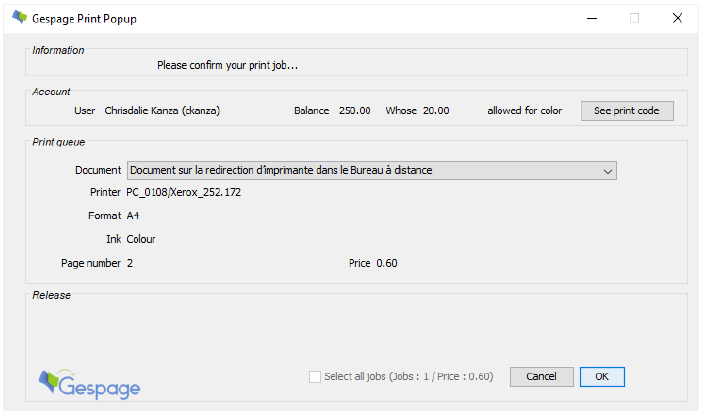703x414 pixels.
Task: Click the Ink value Colour
Action: (x=141, y=239)
